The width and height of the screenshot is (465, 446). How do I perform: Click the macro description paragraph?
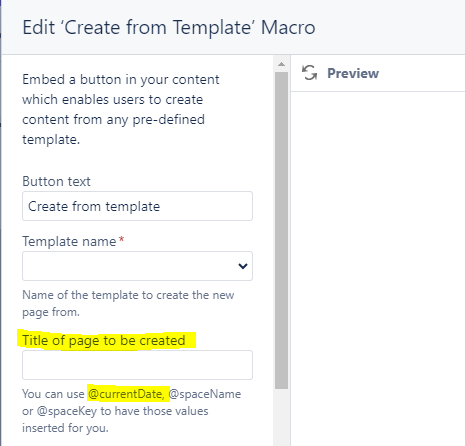point(121,109)
